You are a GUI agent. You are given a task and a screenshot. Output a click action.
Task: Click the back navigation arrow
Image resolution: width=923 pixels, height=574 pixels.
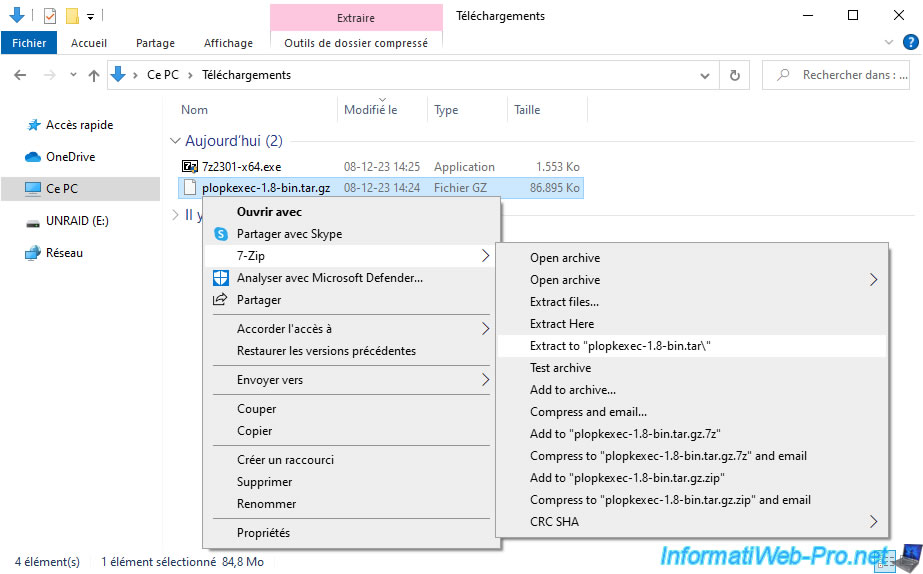click(22, 75)
